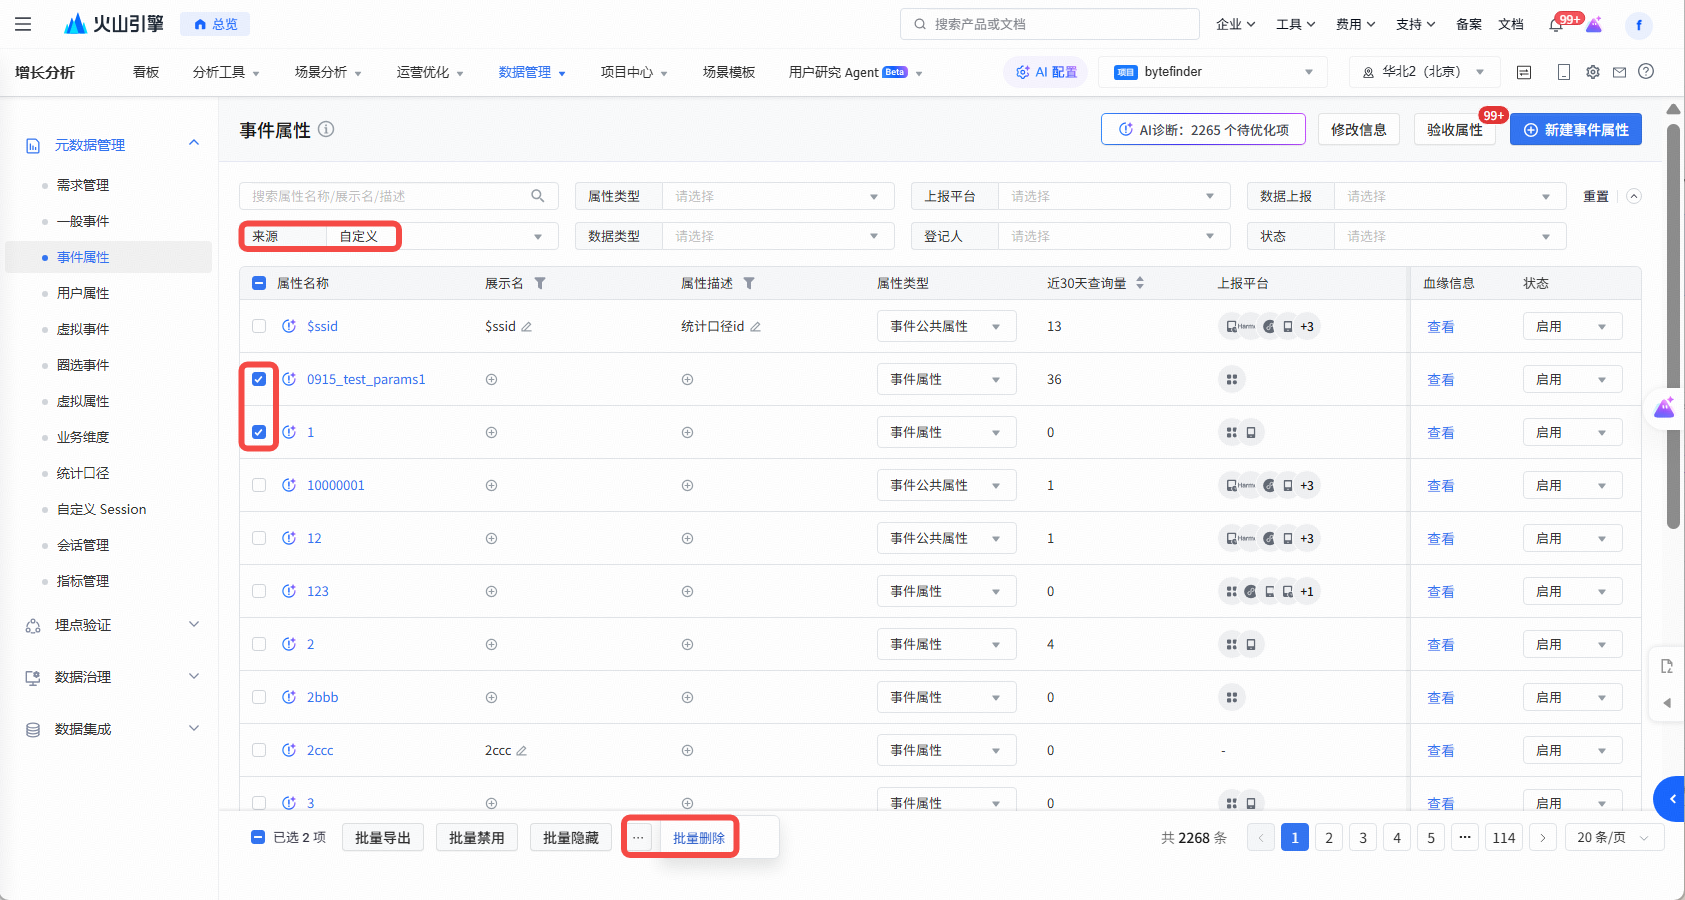The height and width of the screenshot is (900, 1685).
Task: Click the edit pencil icon beside $ssid display name
Action: click(x=526, y=327)
